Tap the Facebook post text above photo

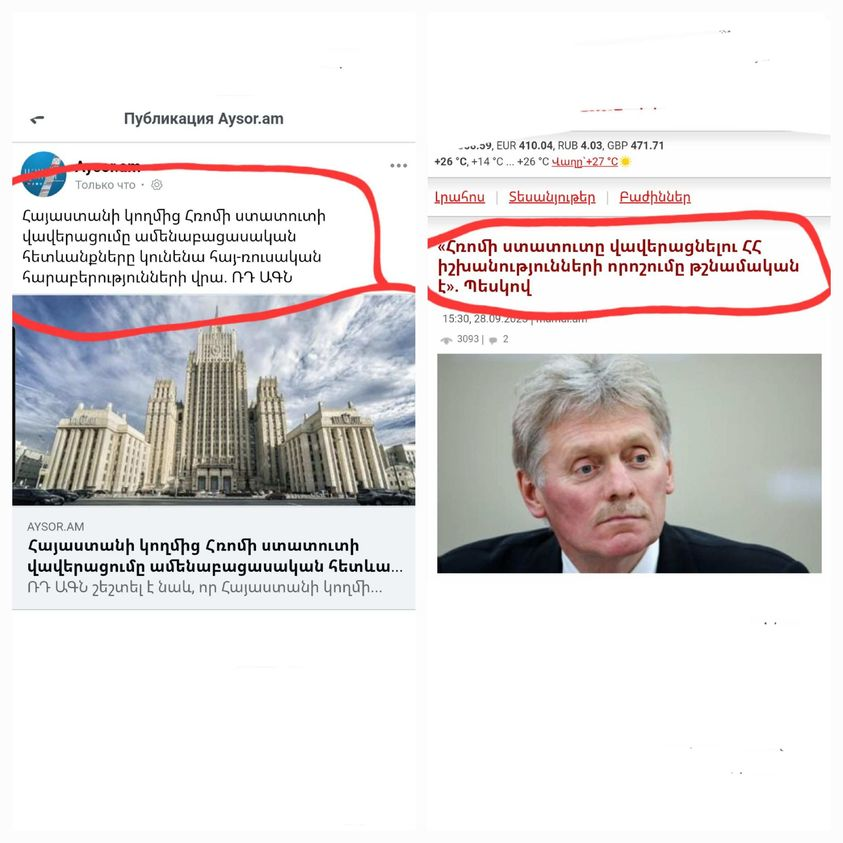pos(174,247)
